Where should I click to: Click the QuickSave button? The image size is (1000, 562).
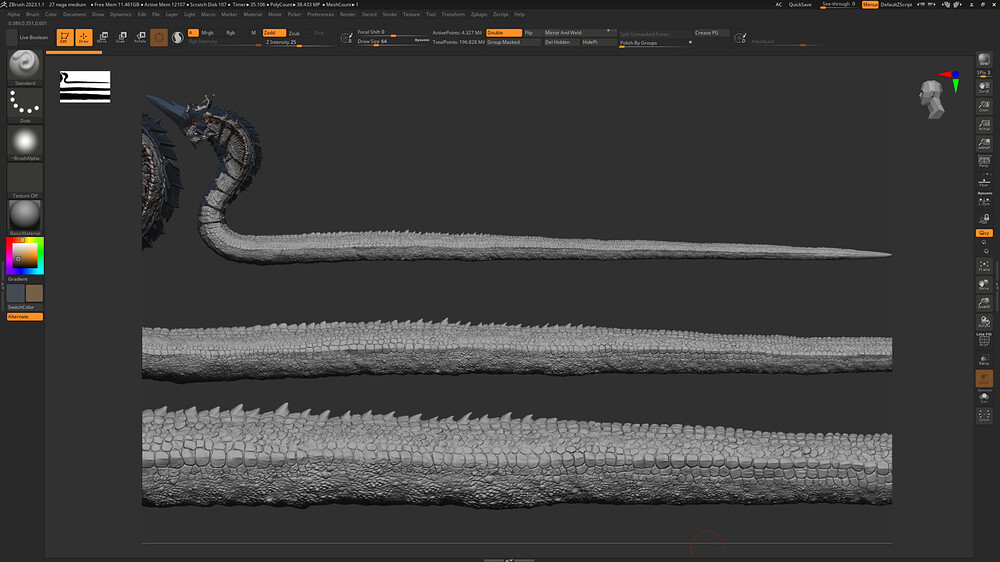point(800,5)
